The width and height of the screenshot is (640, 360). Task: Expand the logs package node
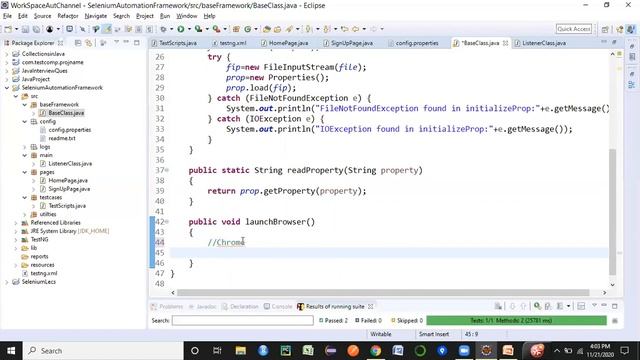[24, 147]
